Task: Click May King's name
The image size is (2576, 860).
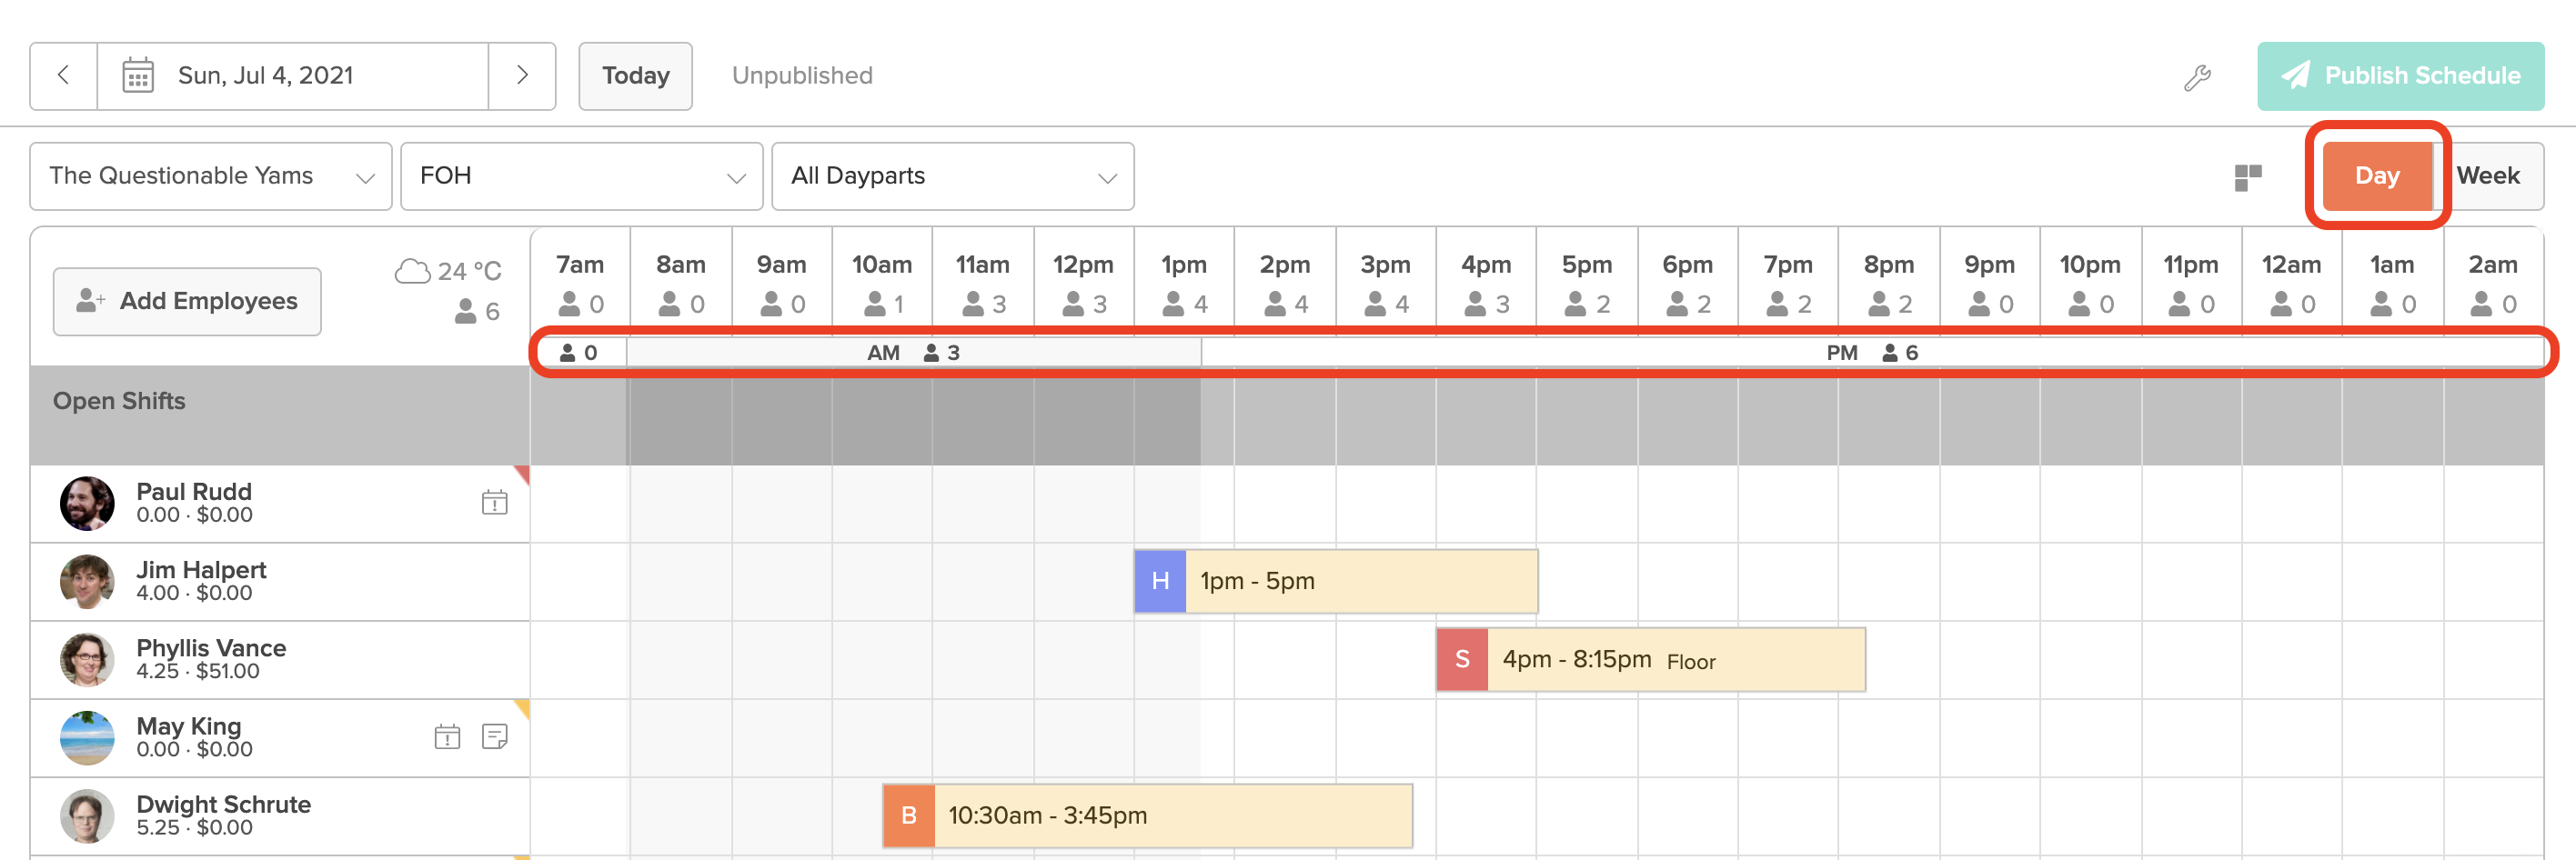Action: (188, 726)
